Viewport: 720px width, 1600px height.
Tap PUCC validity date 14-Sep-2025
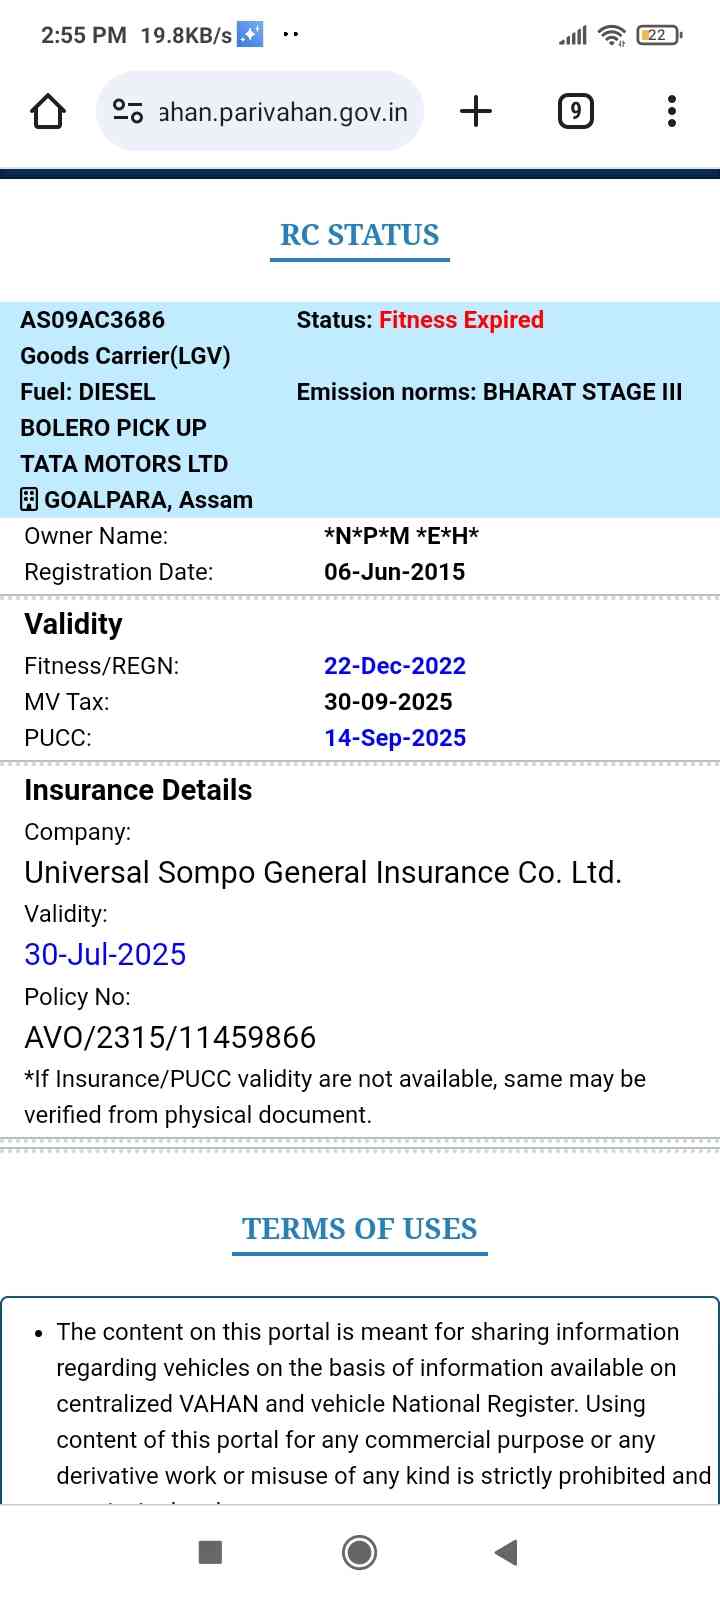click(x=395, y=738)
